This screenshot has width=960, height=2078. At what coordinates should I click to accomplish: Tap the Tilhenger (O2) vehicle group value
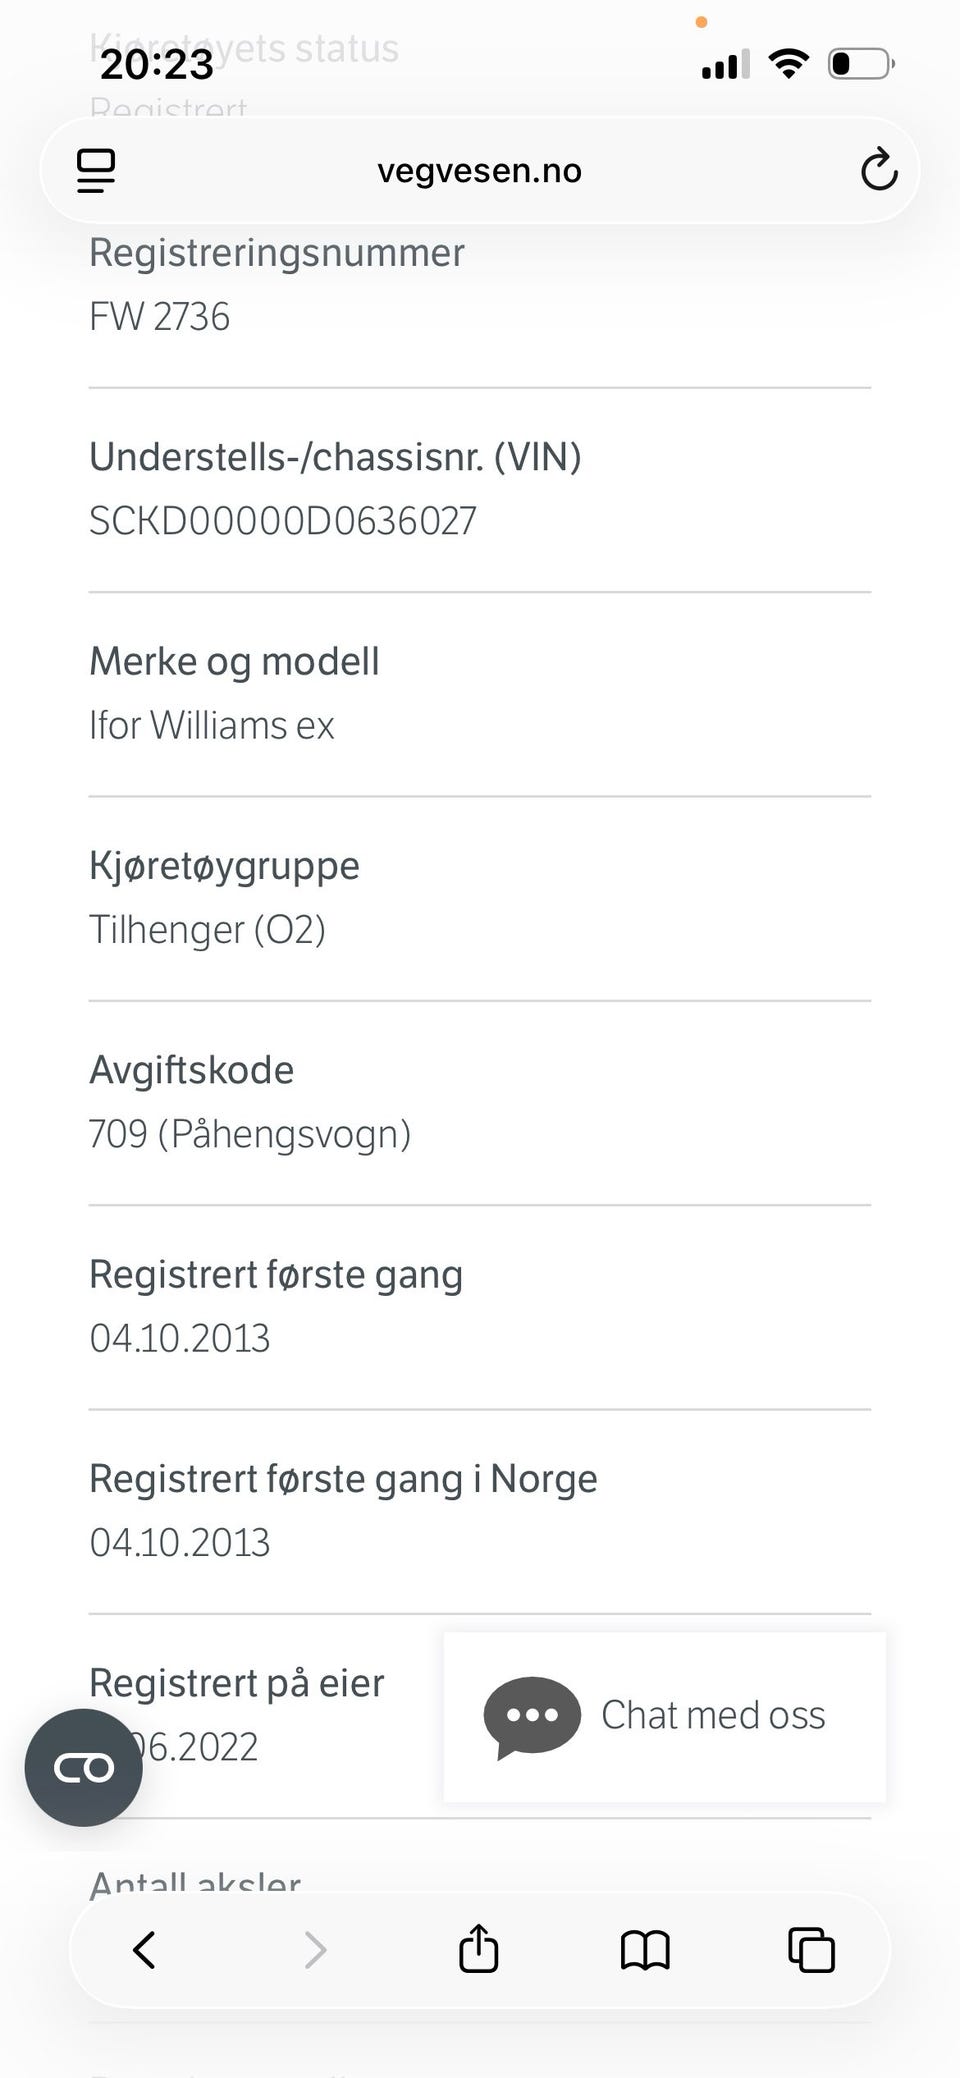(x=207, y=930)
